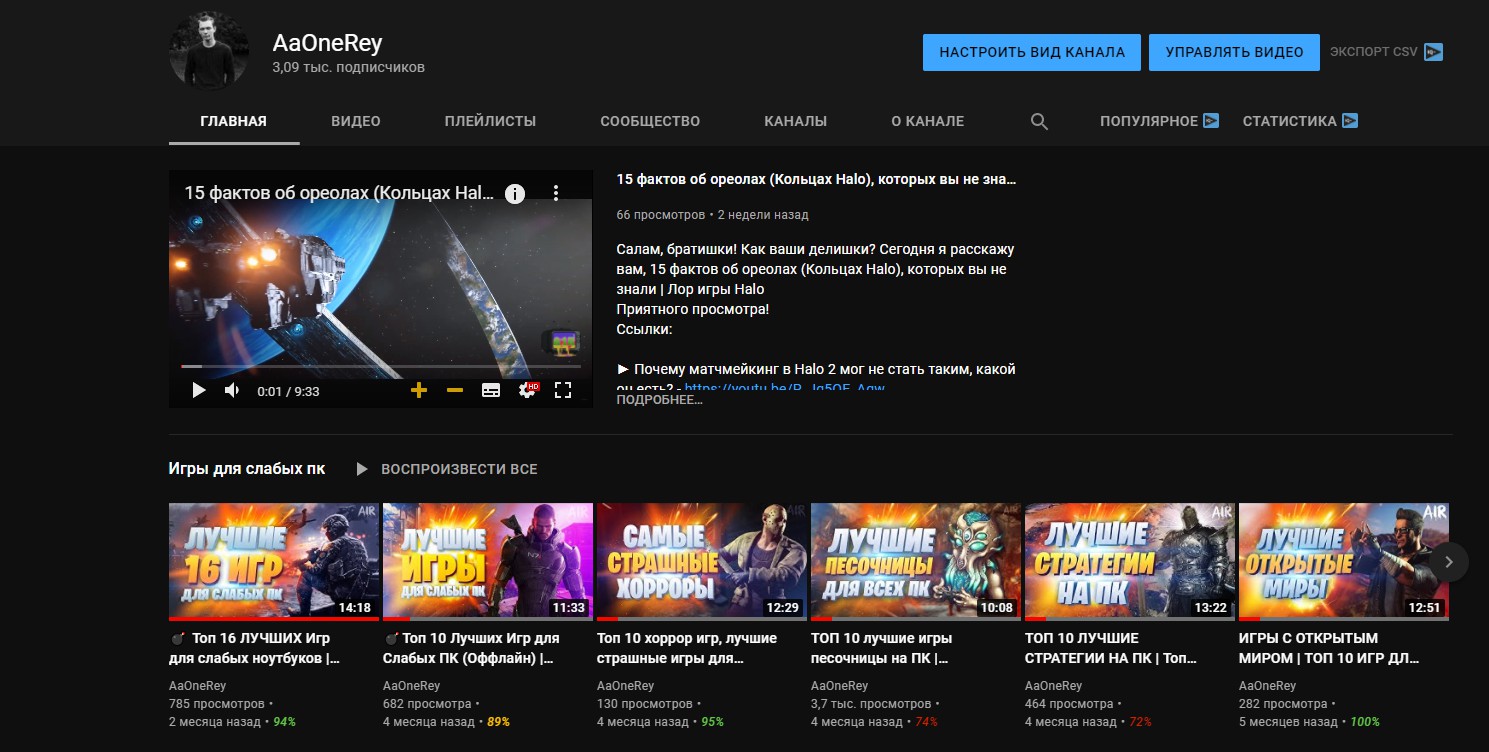Click the 66 просмотров • 2 недели назад line
The height and width of the screenshot is (752, 1489).
713,215
